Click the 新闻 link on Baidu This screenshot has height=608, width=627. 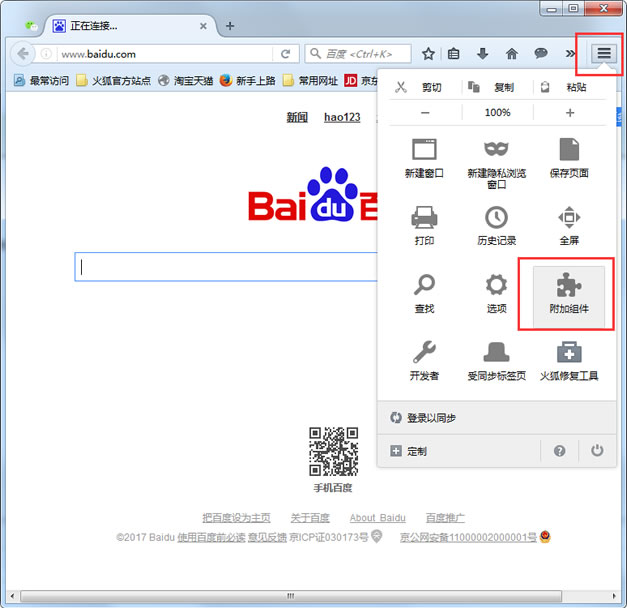pos(297,117)
